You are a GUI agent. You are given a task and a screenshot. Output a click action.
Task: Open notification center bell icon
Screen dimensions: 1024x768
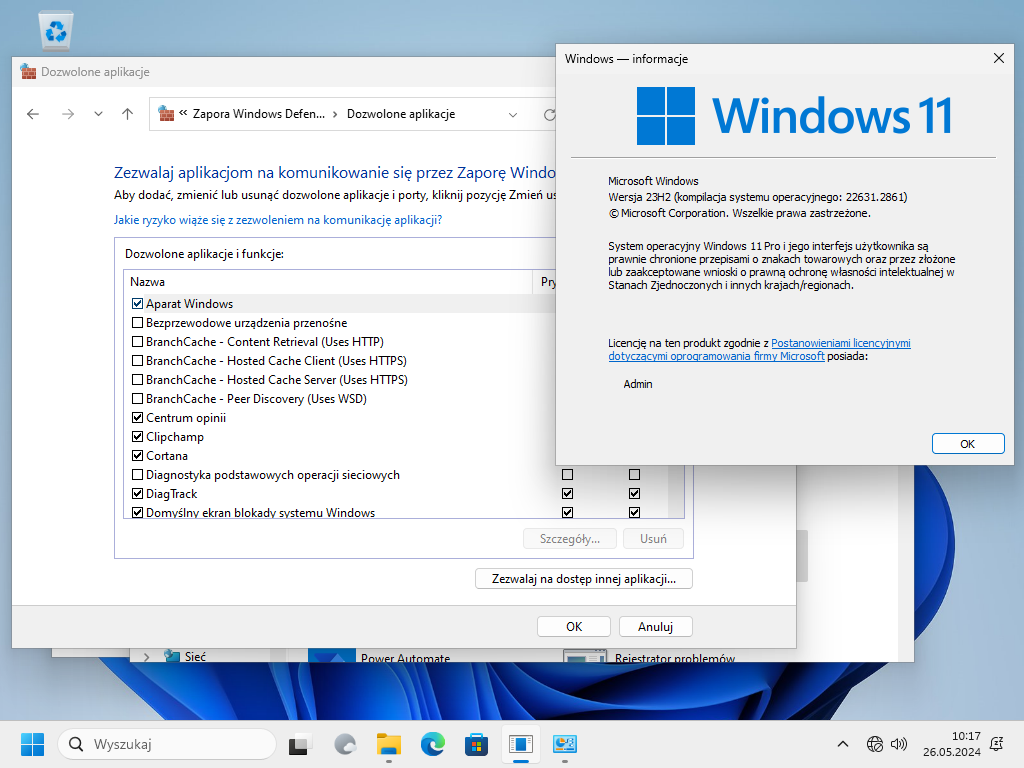coord(997,744)
